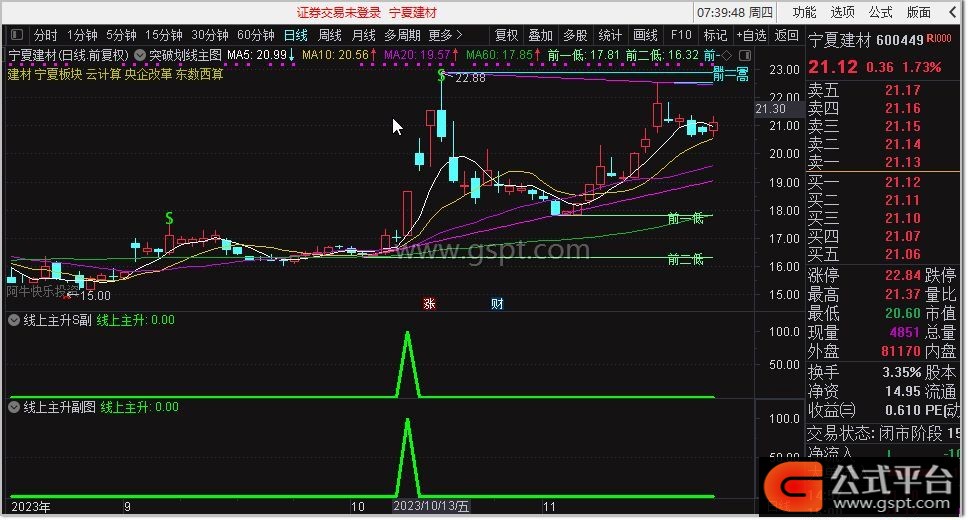Click the 600449 stock code
Viewport: 969px width, 520px height.
pyautogui.click(x=899, y=41)
